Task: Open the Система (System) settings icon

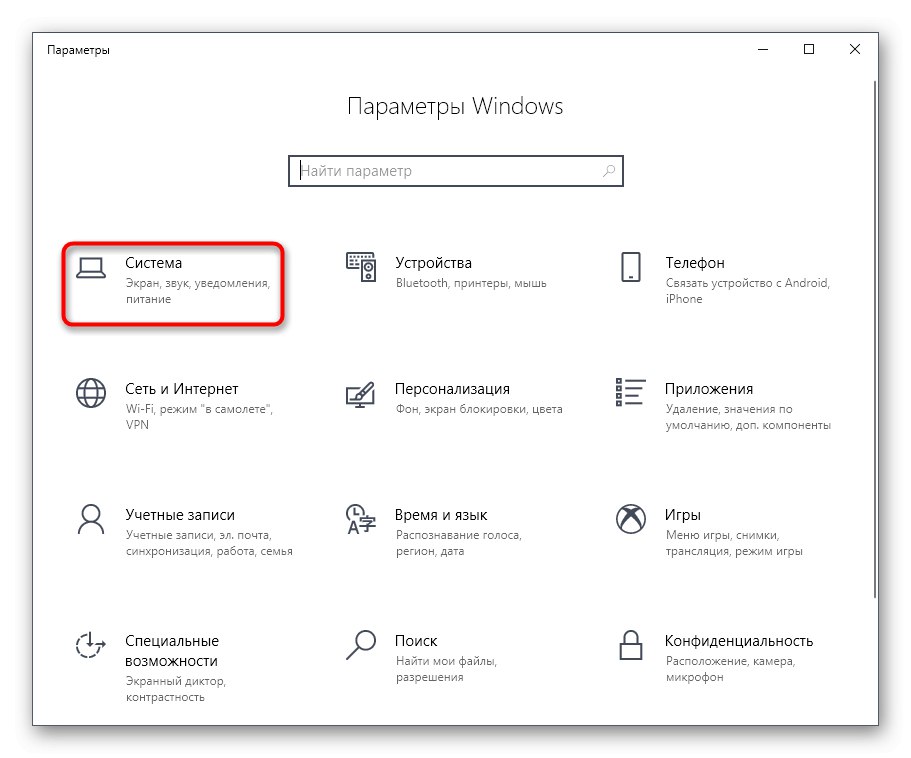Action: coord(89,266)
